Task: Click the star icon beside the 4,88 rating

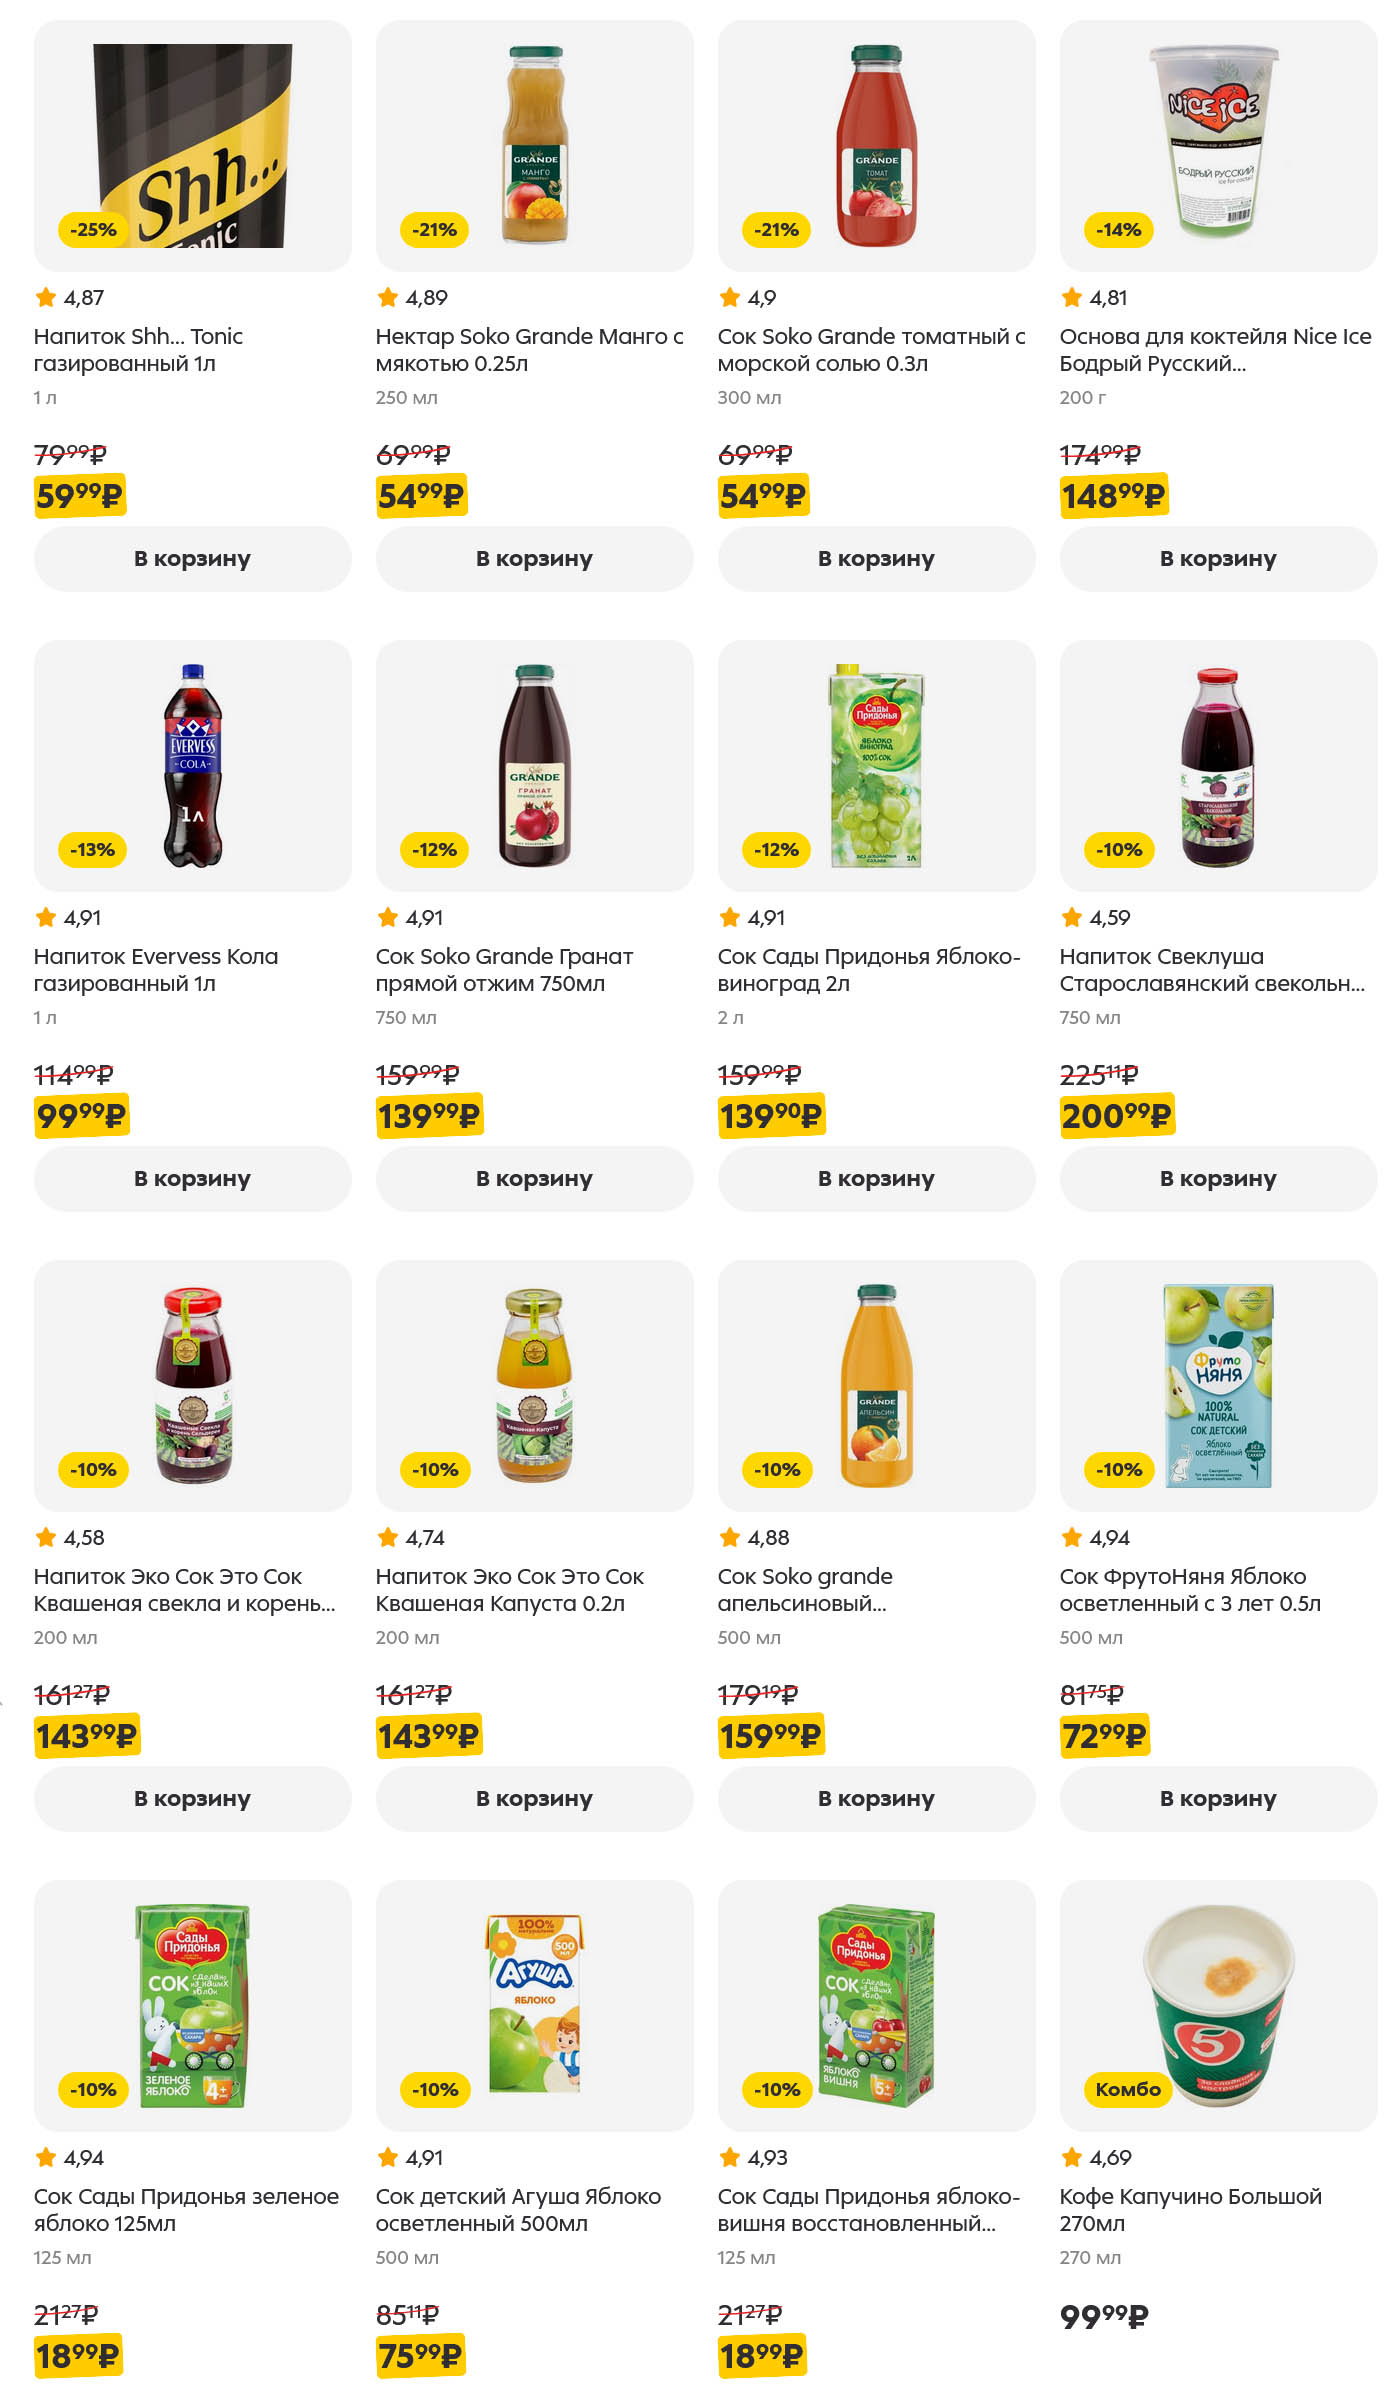Action: point(730,1537)
